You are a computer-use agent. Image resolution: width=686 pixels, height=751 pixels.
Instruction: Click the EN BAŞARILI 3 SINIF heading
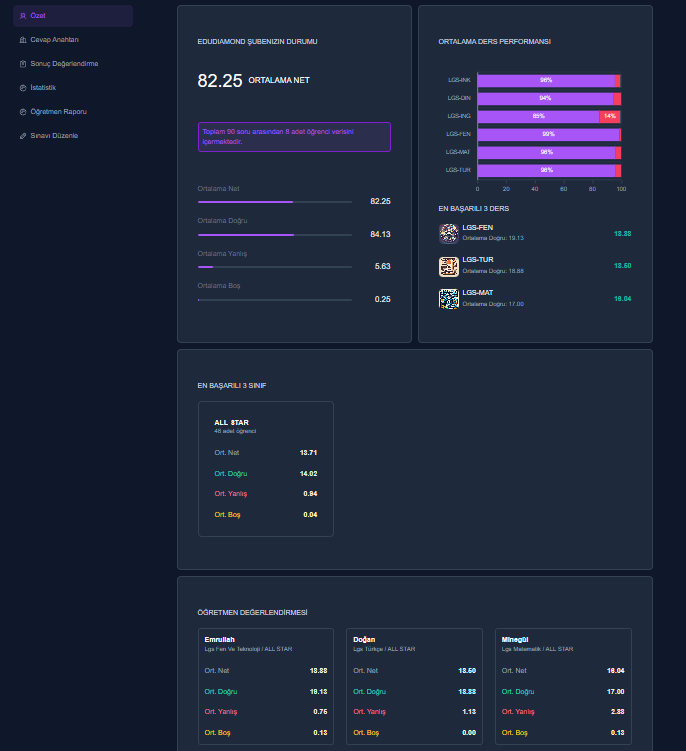click(232, 386)
